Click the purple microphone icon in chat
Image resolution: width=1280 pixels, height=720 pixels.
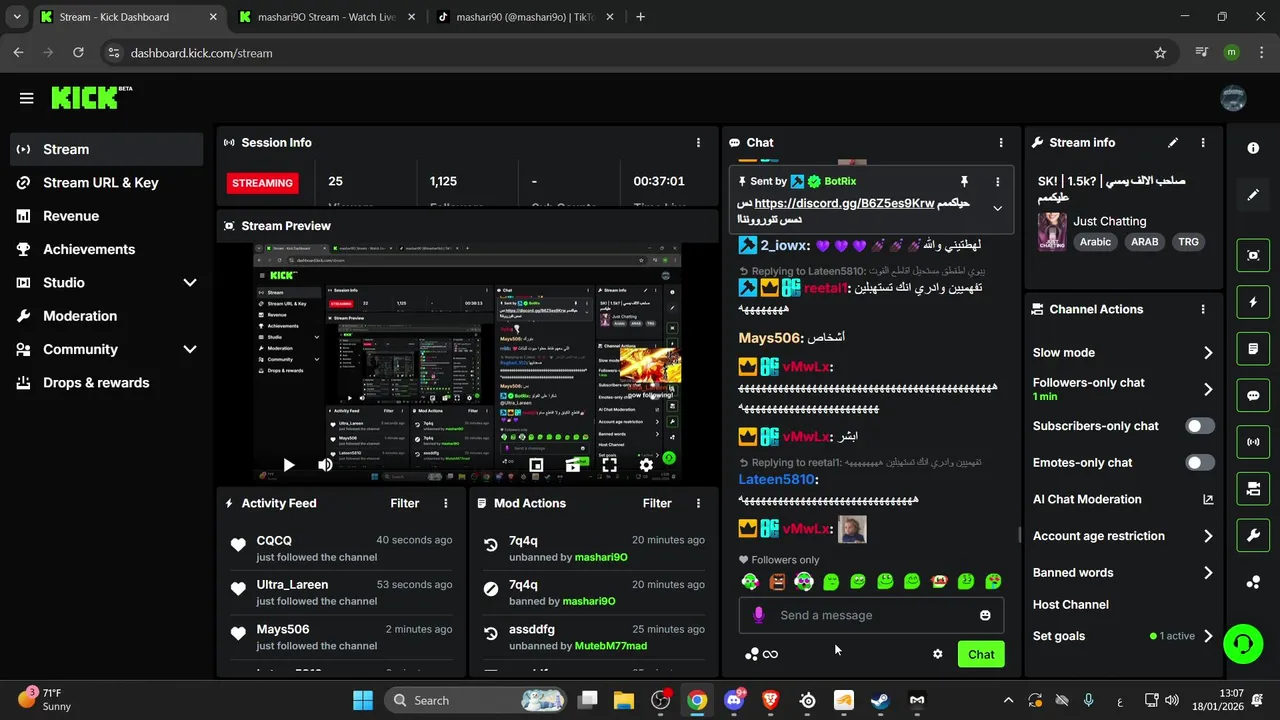759,615
